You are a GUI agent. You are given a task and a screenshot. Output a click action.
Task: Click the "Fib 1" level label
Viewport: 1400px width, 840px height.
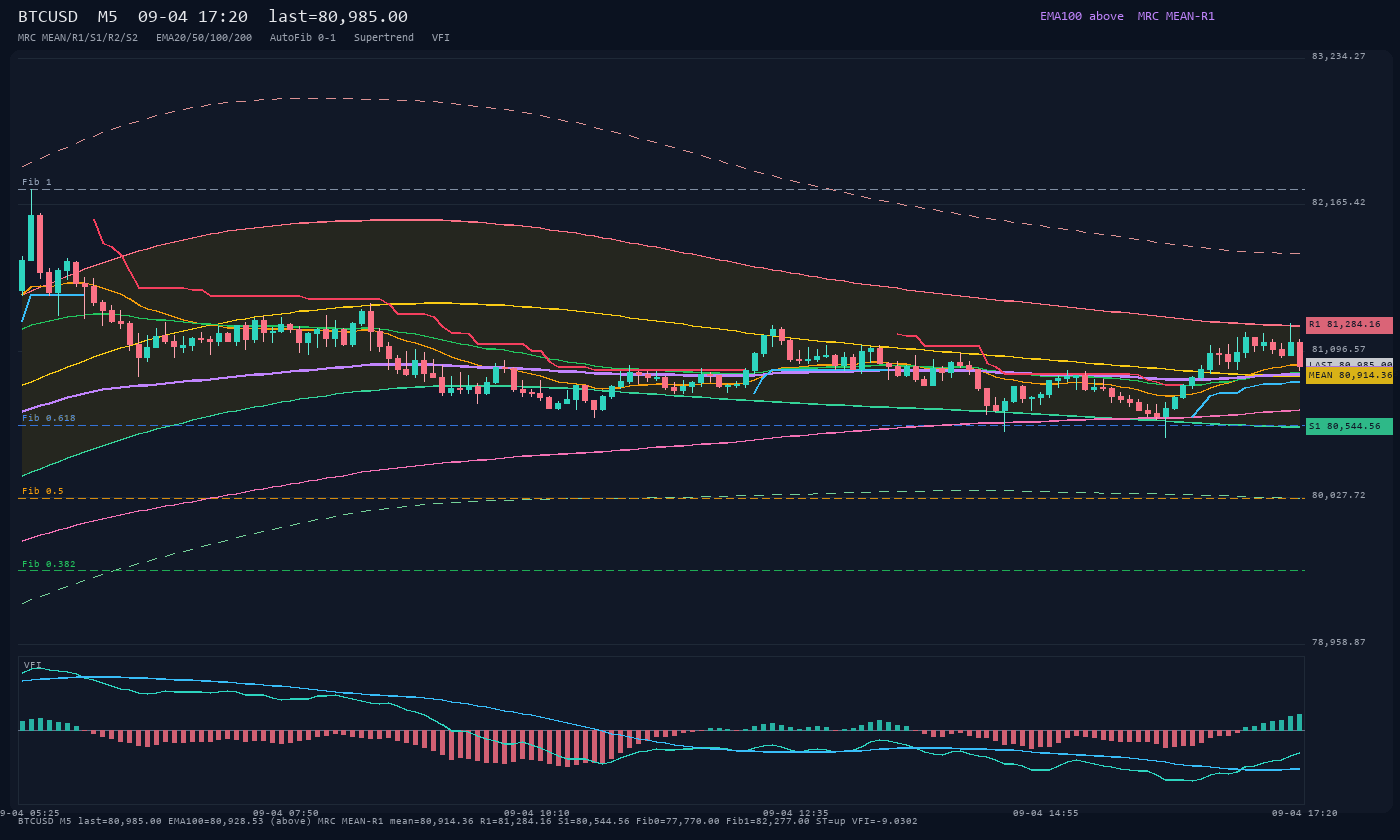click(x=37, y=182)
